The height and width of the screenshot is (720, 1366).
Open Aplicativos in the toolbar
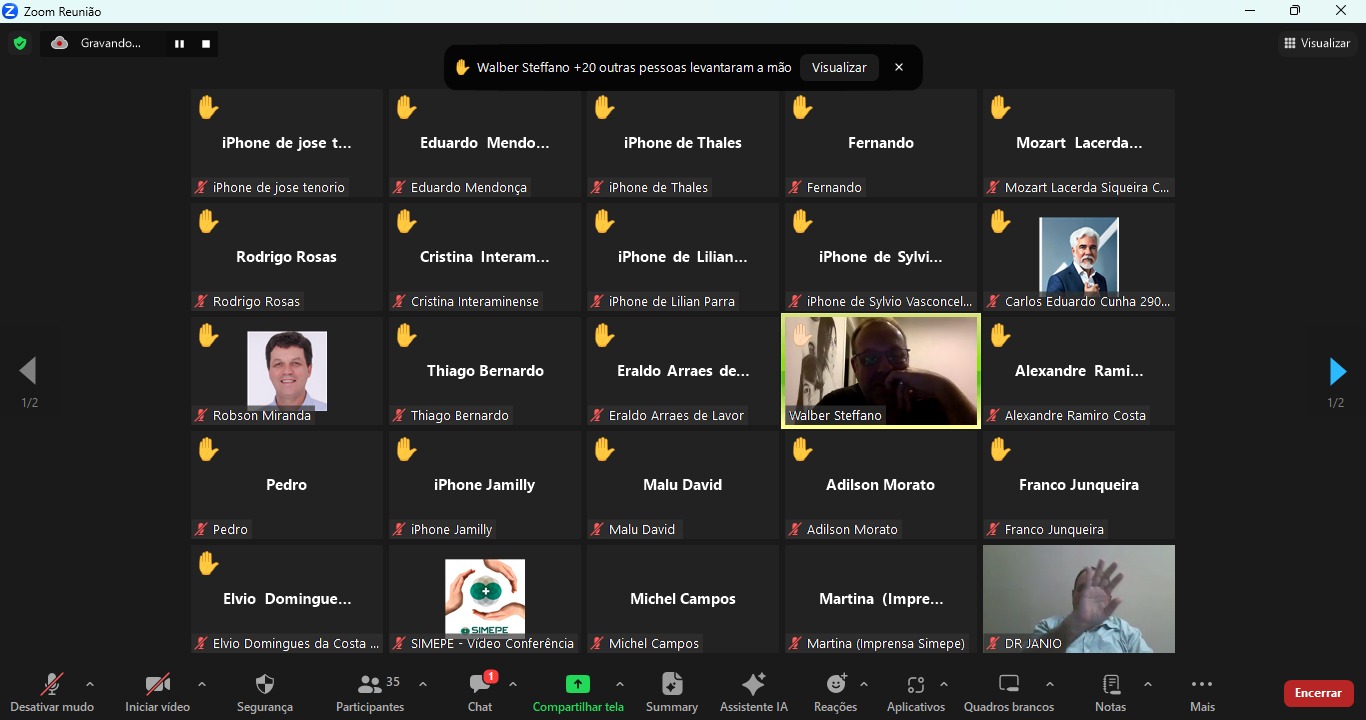point(915,692)
